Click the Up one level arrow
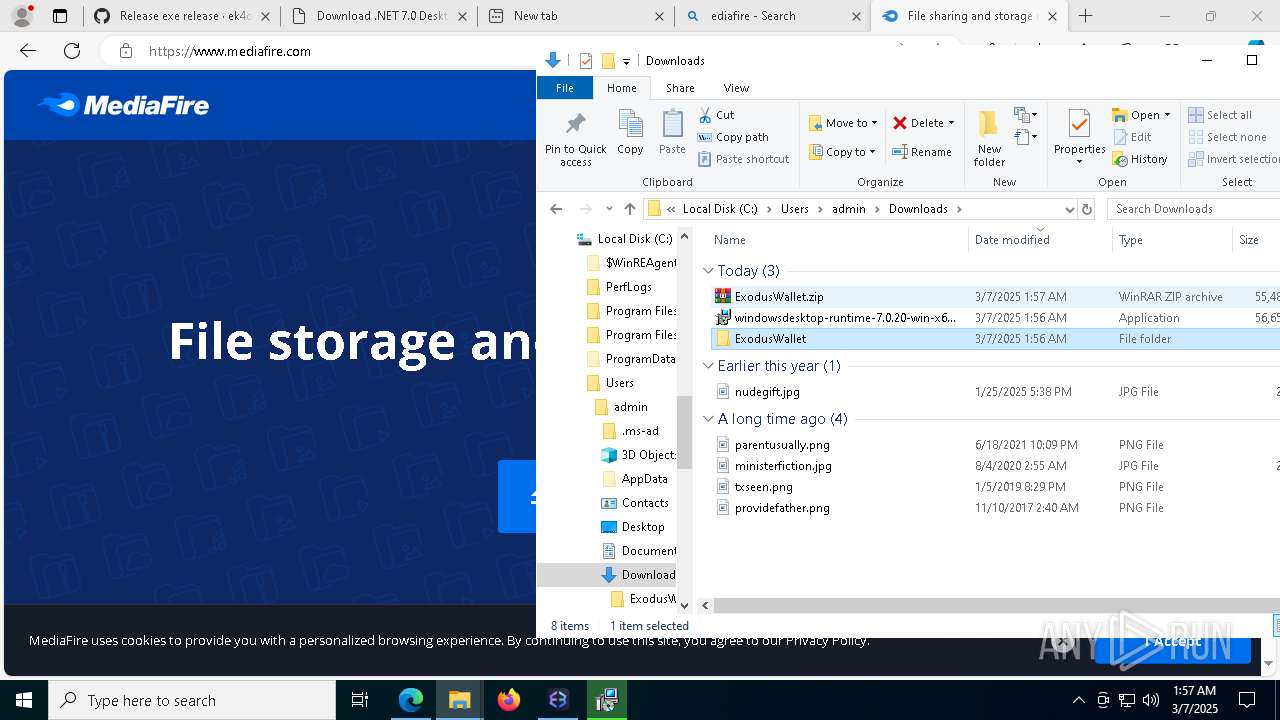Screen dimensions: 1280x720 pos(629,209)
